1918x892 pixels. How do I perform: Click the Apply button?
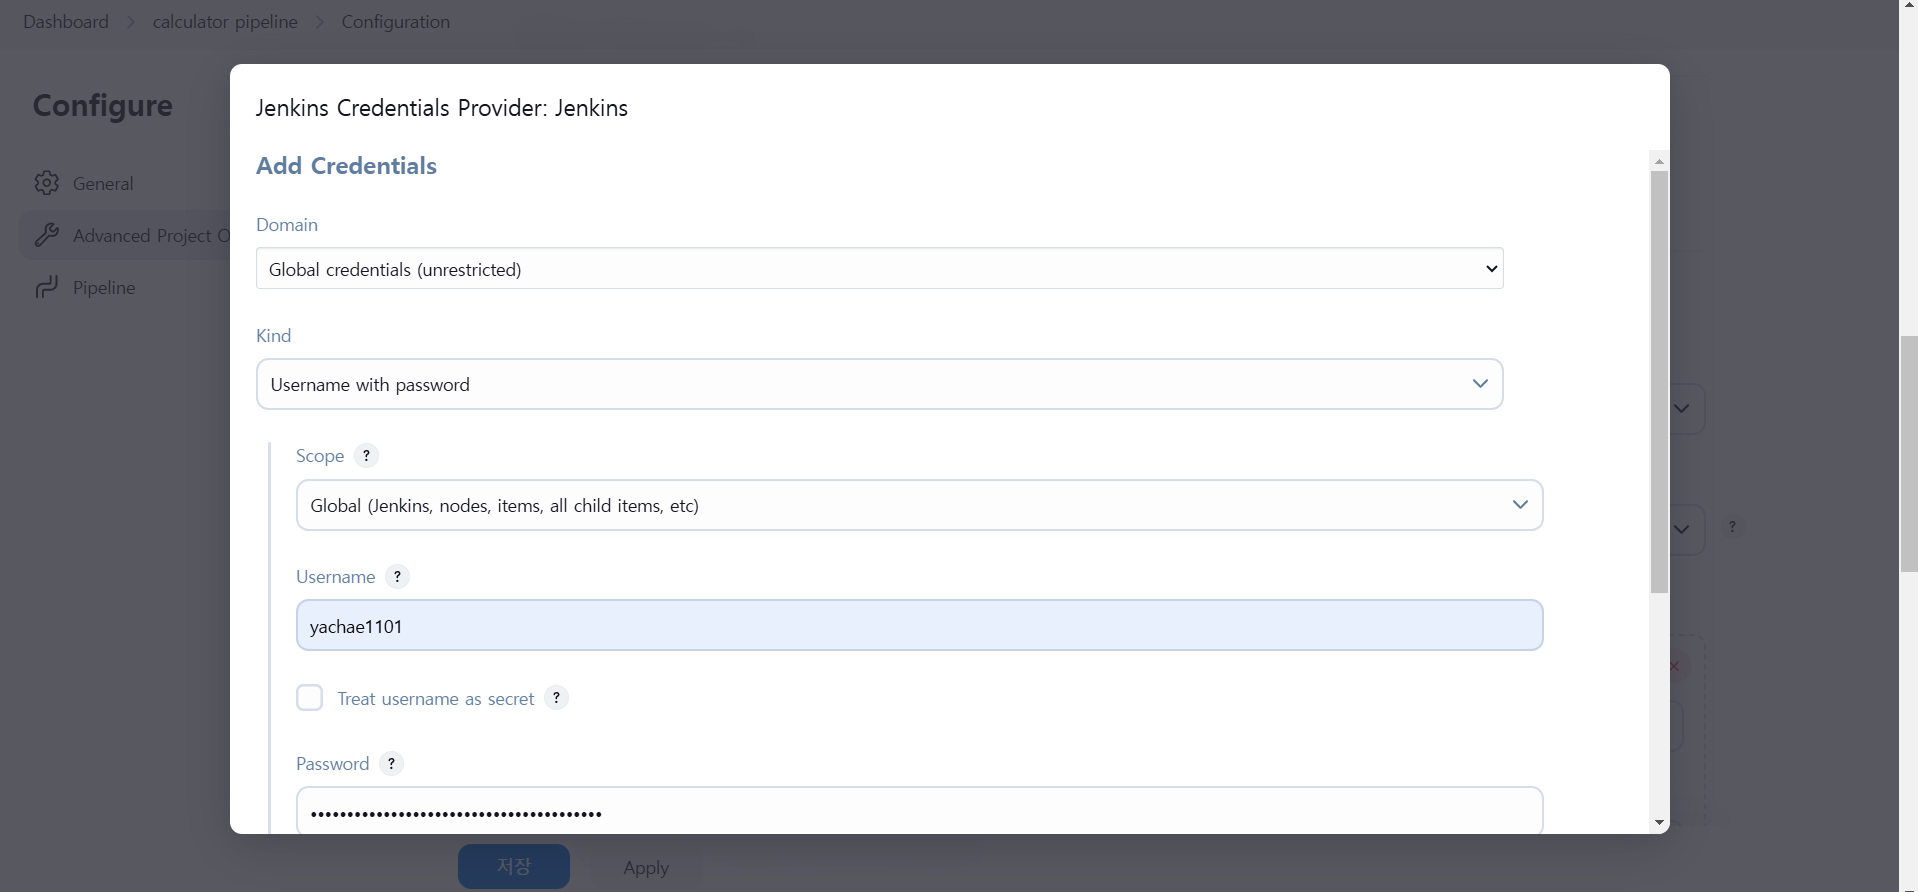tap(646, 867)
